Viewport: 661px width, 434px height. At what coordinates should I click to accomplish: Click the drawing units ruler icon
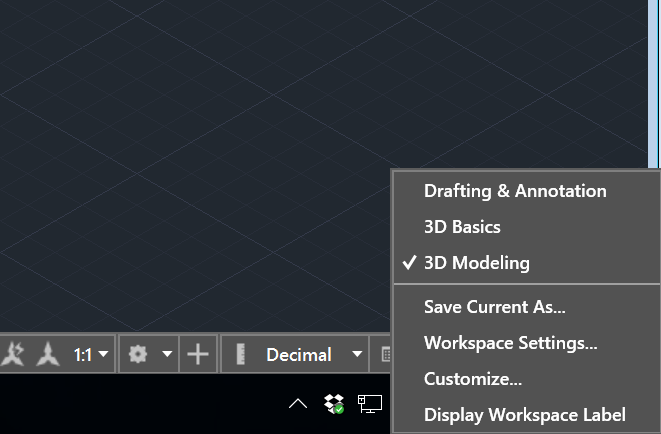click(x=240, y=354)
